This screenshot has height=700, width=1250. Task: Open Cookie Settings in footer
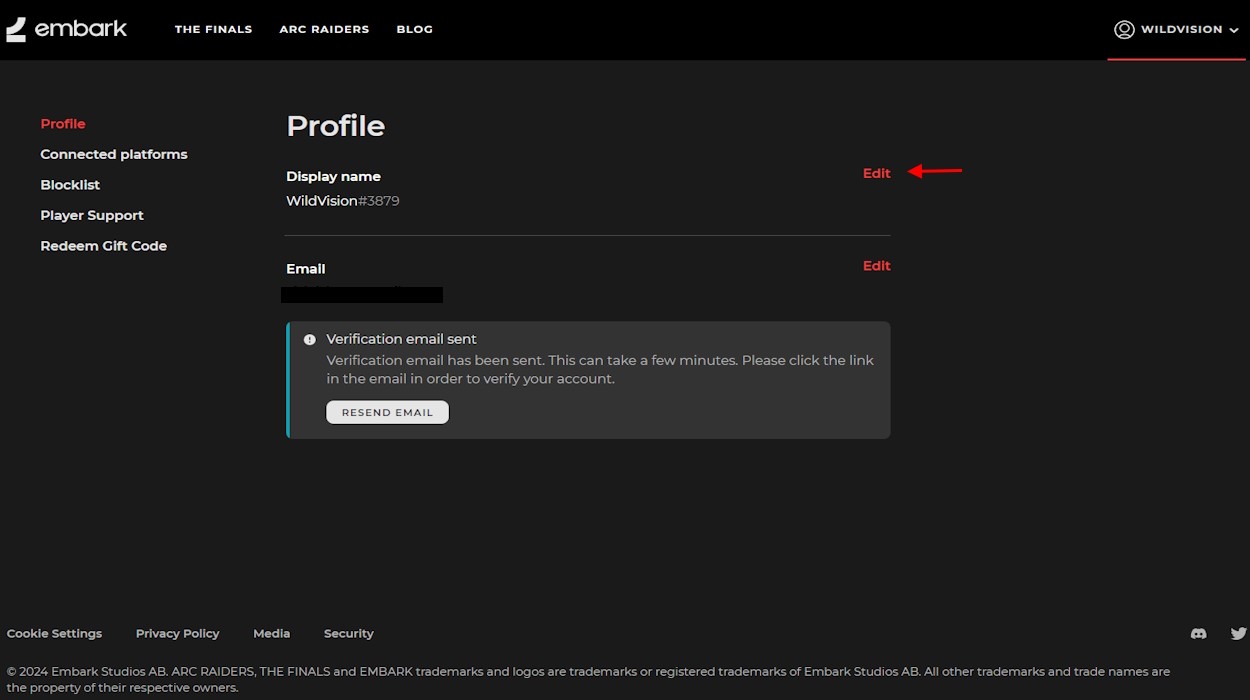pos(54,633)
